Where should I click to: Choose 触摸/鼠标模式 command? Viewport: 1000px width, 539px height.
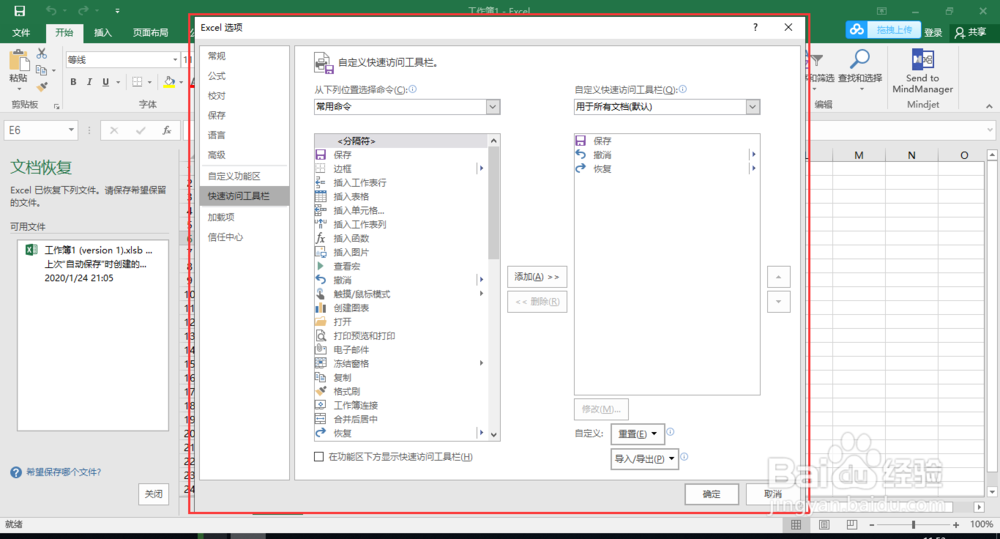tap(401, 294)
